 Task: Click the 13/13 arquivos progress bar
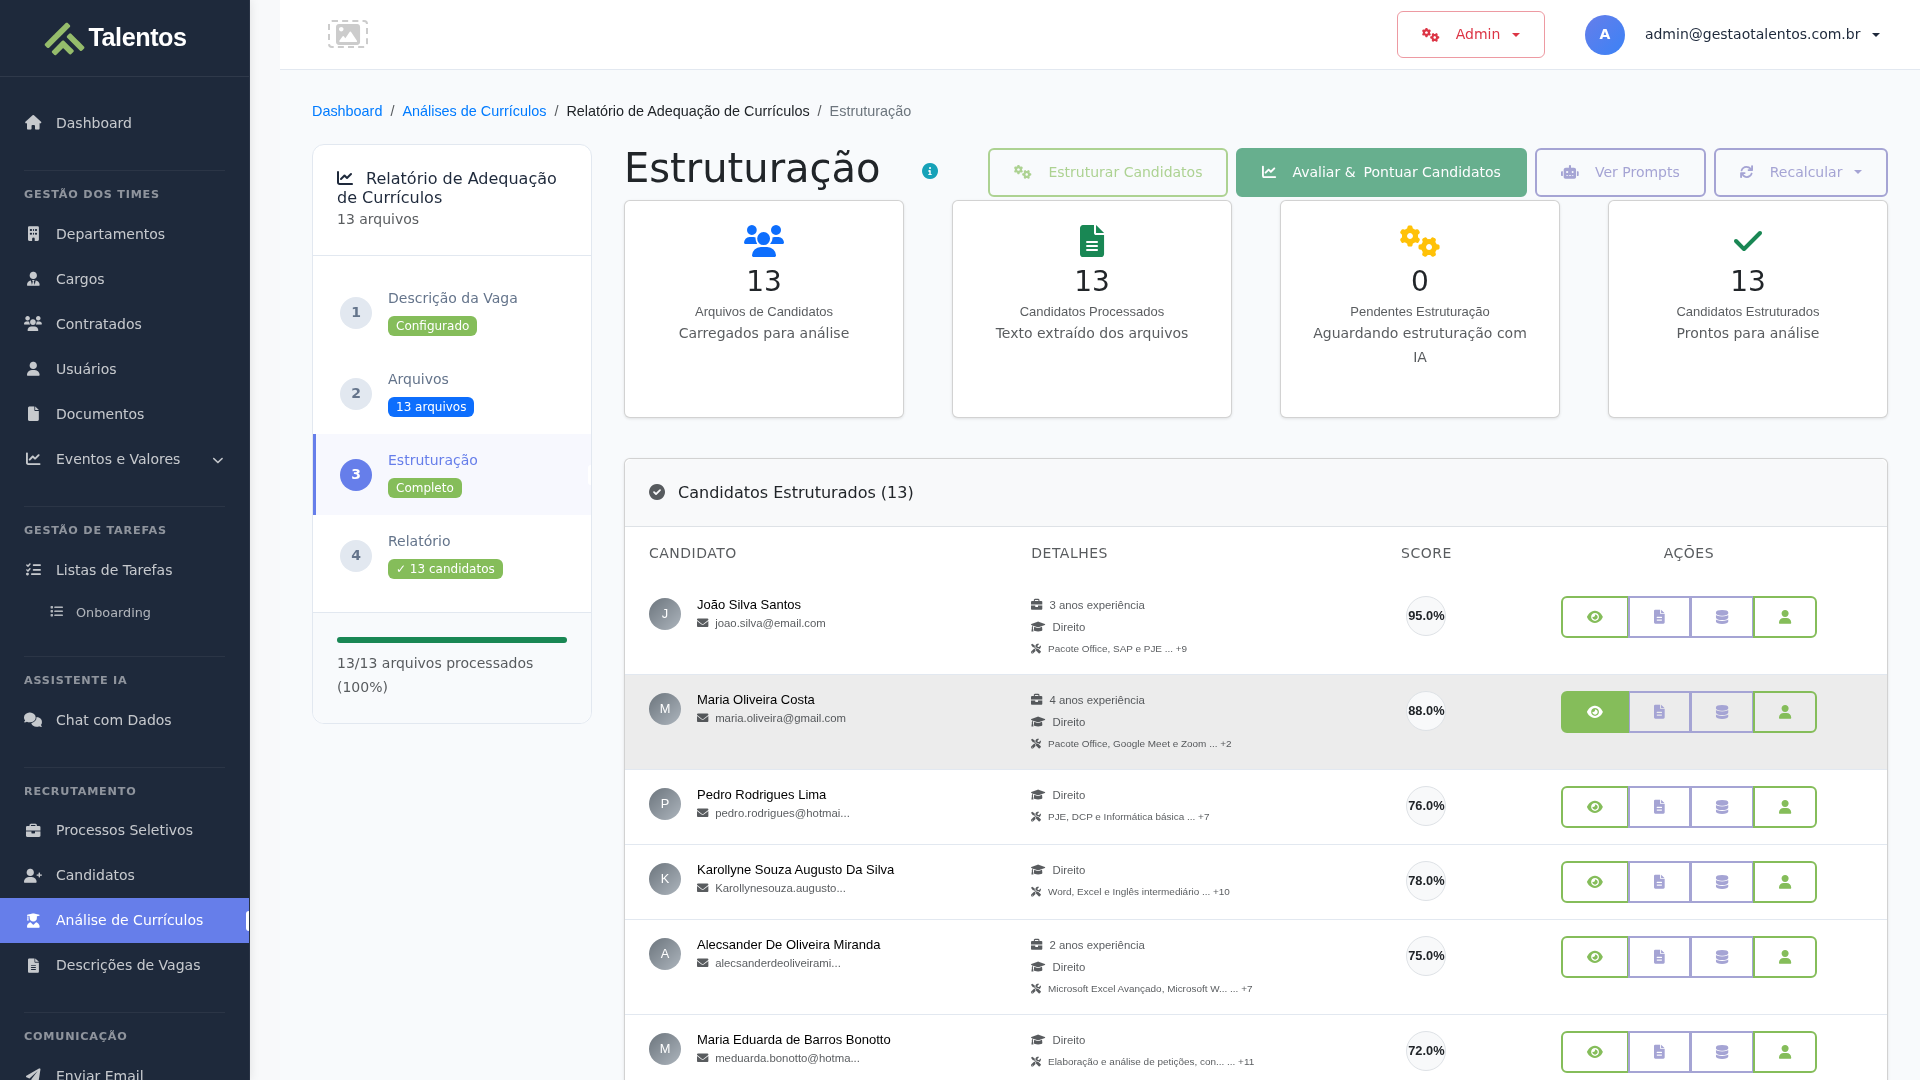451,640
